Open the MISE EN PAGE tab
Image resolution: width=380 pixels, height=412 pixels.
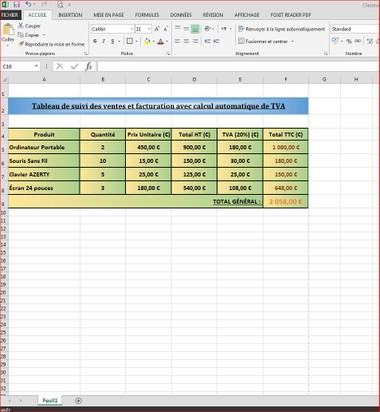tap(109, 15)
